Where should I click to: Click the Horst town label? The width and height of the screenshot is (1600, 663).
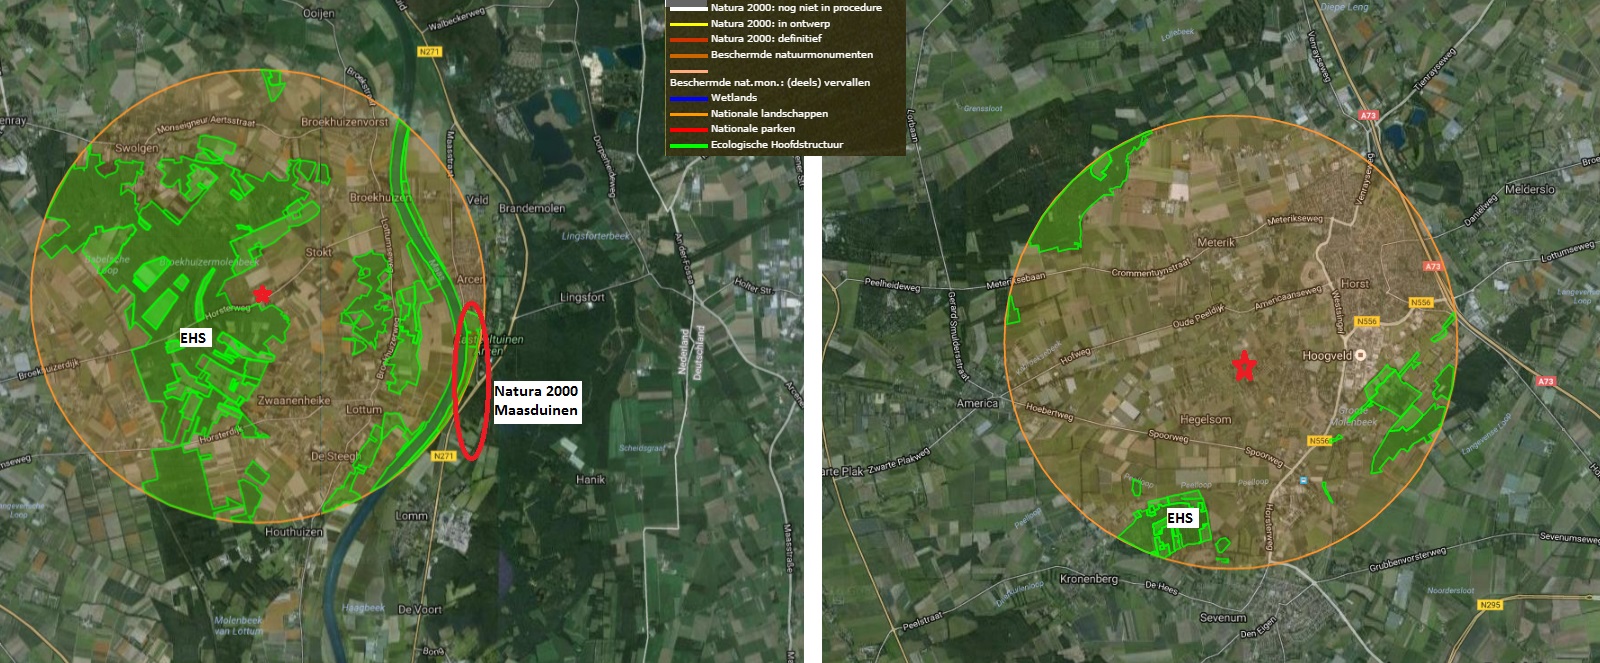[1354, 284]
